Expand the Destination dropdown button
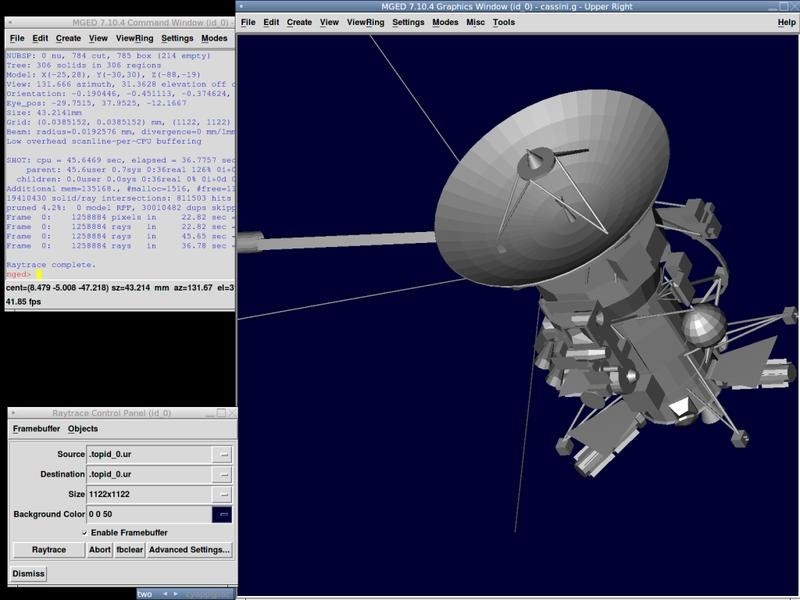Viewport: 800px width, 600px height. (224, 474)
